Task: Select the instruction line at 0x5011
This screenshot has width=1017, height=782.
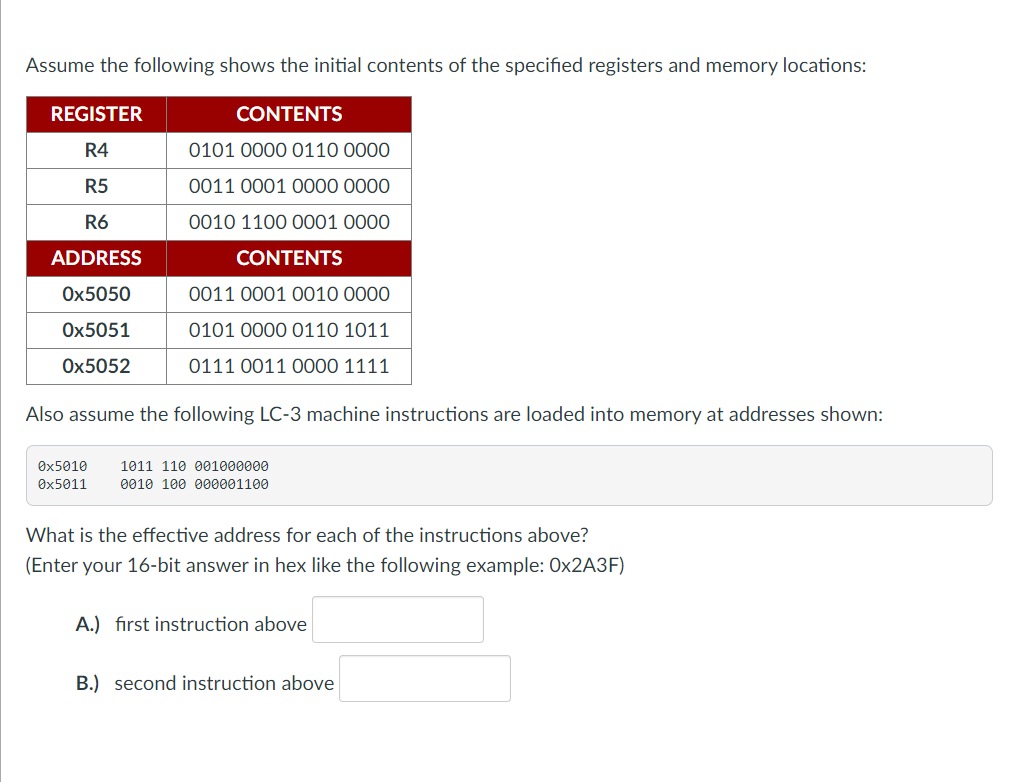Action: tap(153, 484)
